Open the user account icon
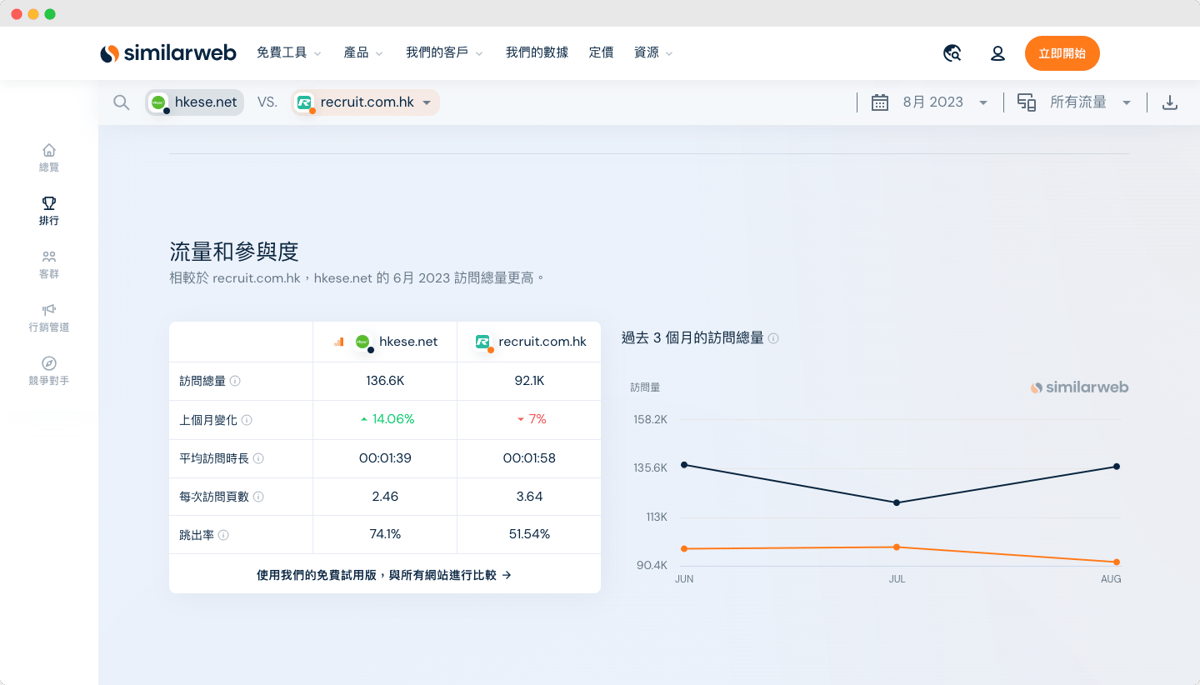Screen dimensions: 1200x685 click(x=997, y=53)
